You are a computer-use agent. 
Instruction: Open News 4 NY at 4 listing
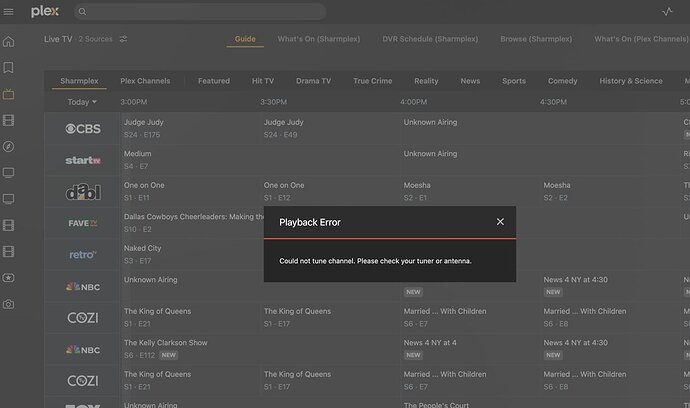tap(470, 349)
